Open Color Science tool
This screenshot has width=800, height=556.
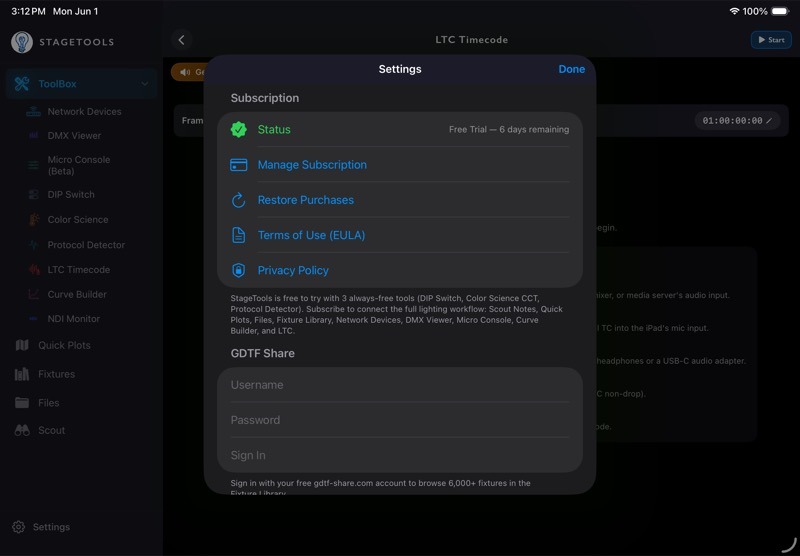pyautogui.click(x=78, y=219)
